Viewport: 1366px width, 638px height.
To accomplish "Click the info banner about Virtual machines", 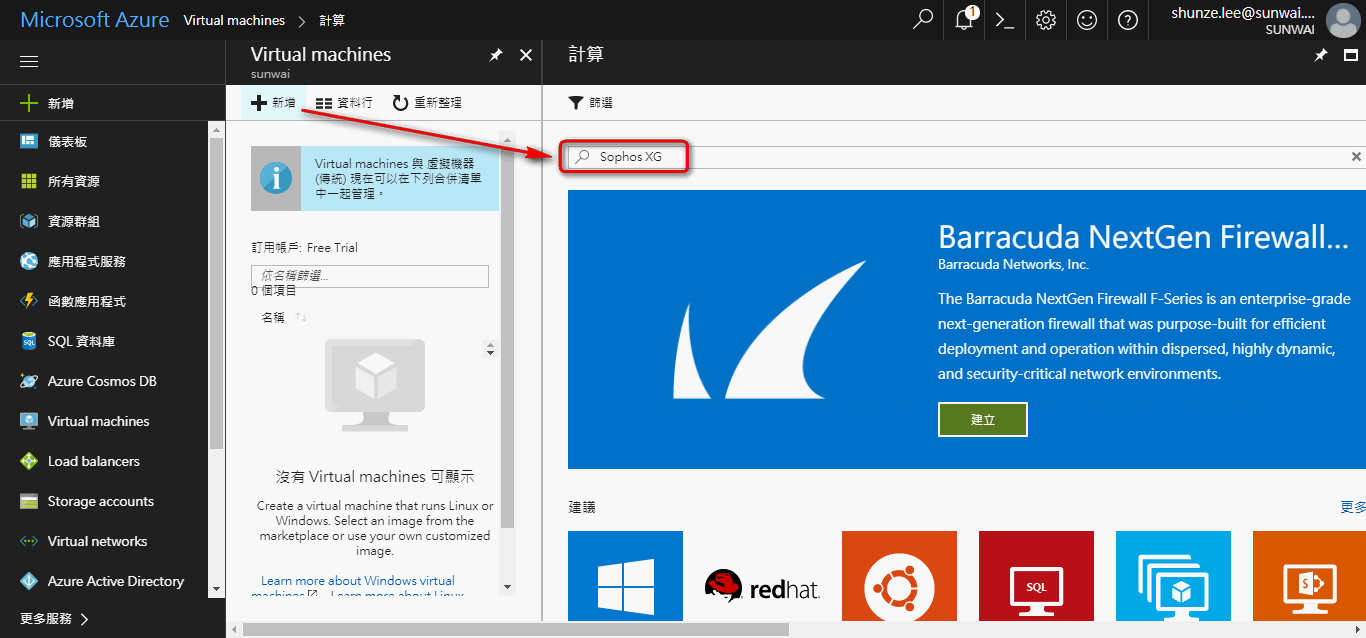I will pyautogui.click(x=375, y=178).
